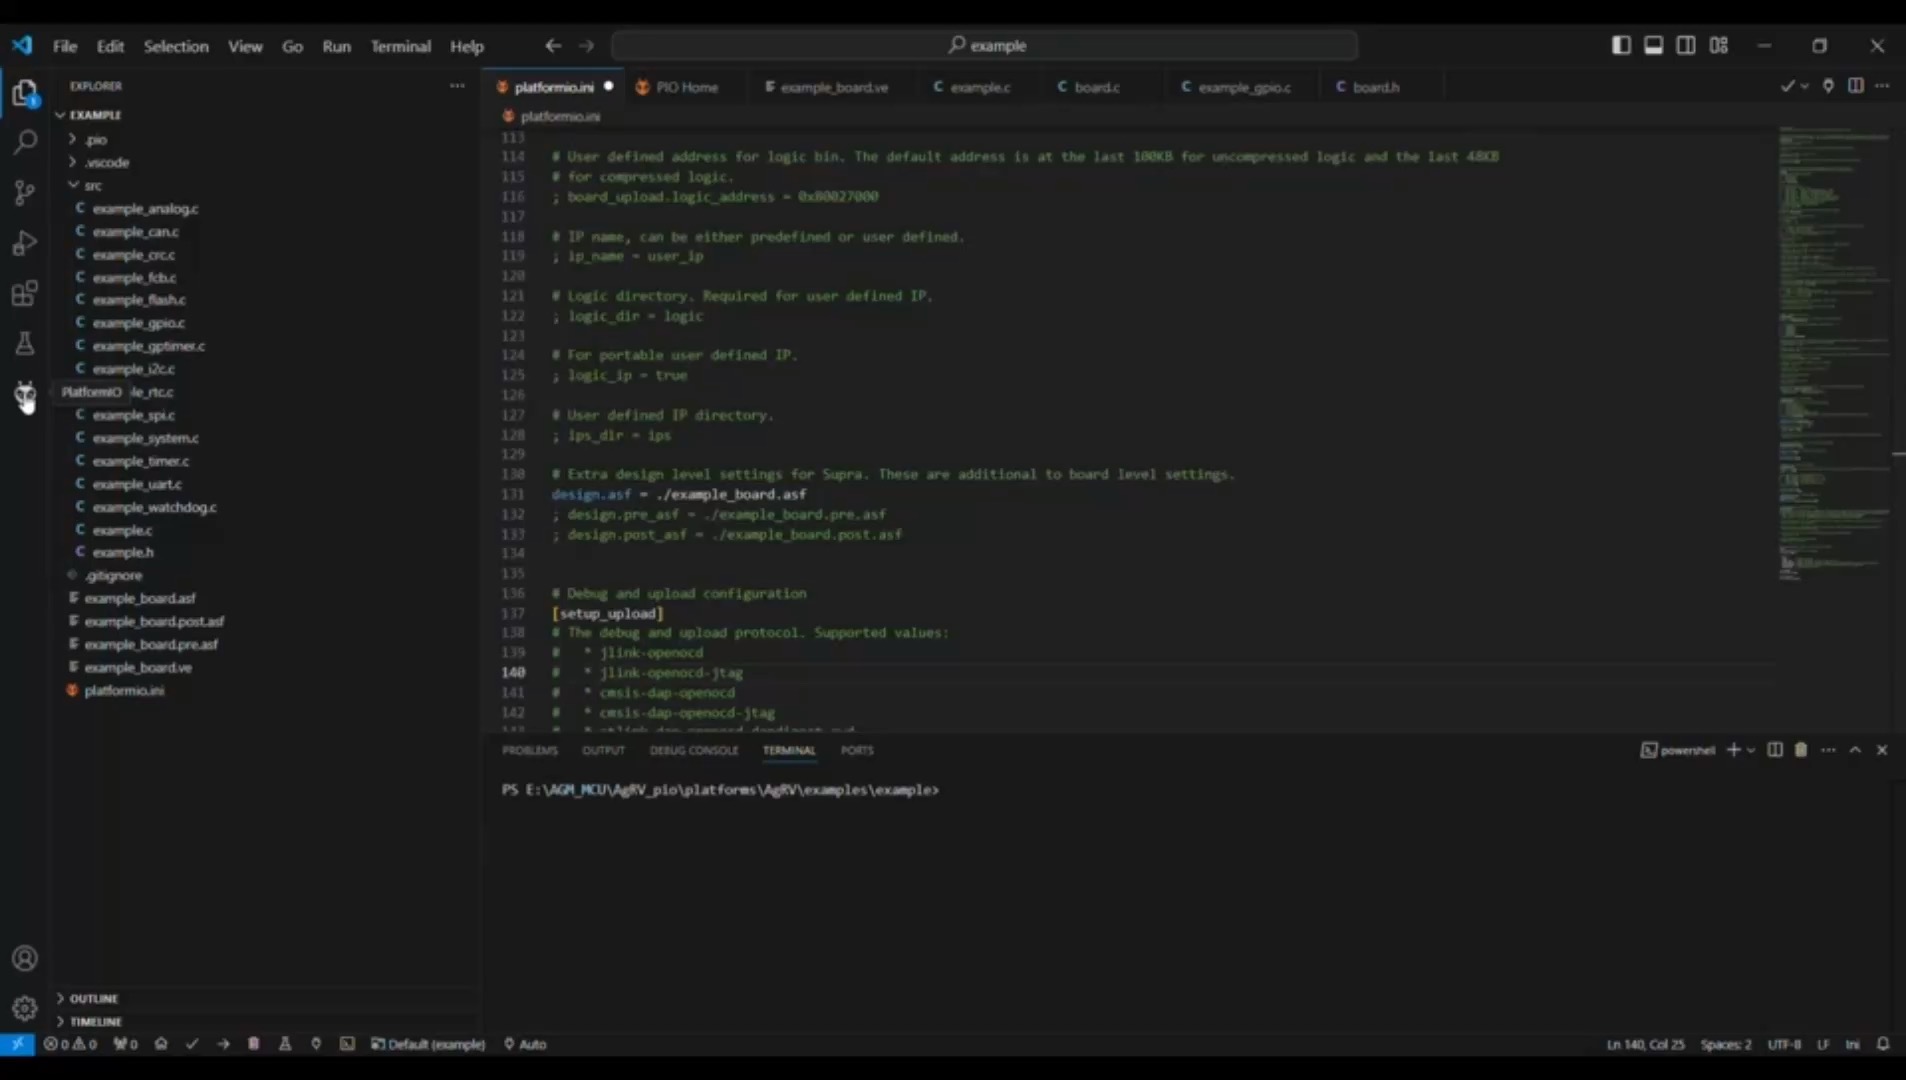Open the Terminal menu
The width and height of the screenshot is (1906, 1080).
coord(400,46)
